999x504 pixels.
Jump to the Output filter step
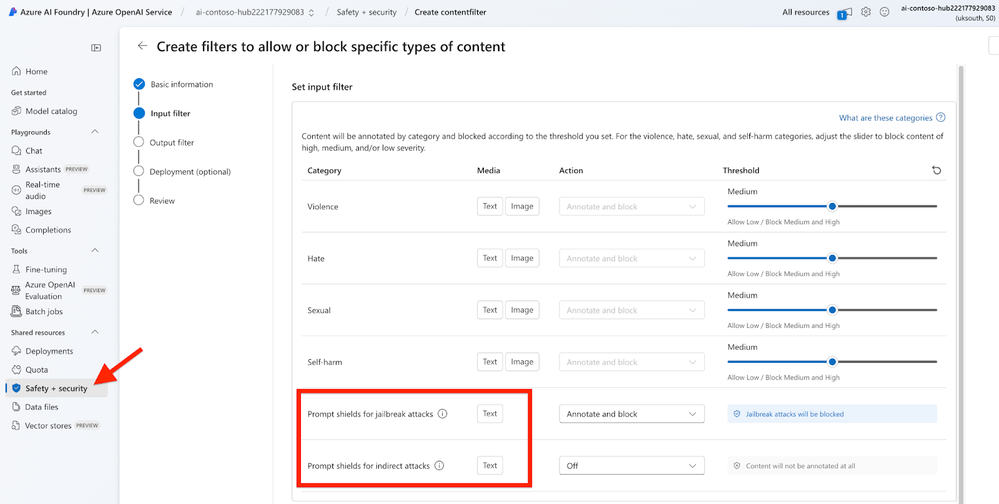click(x=172, y=143)
